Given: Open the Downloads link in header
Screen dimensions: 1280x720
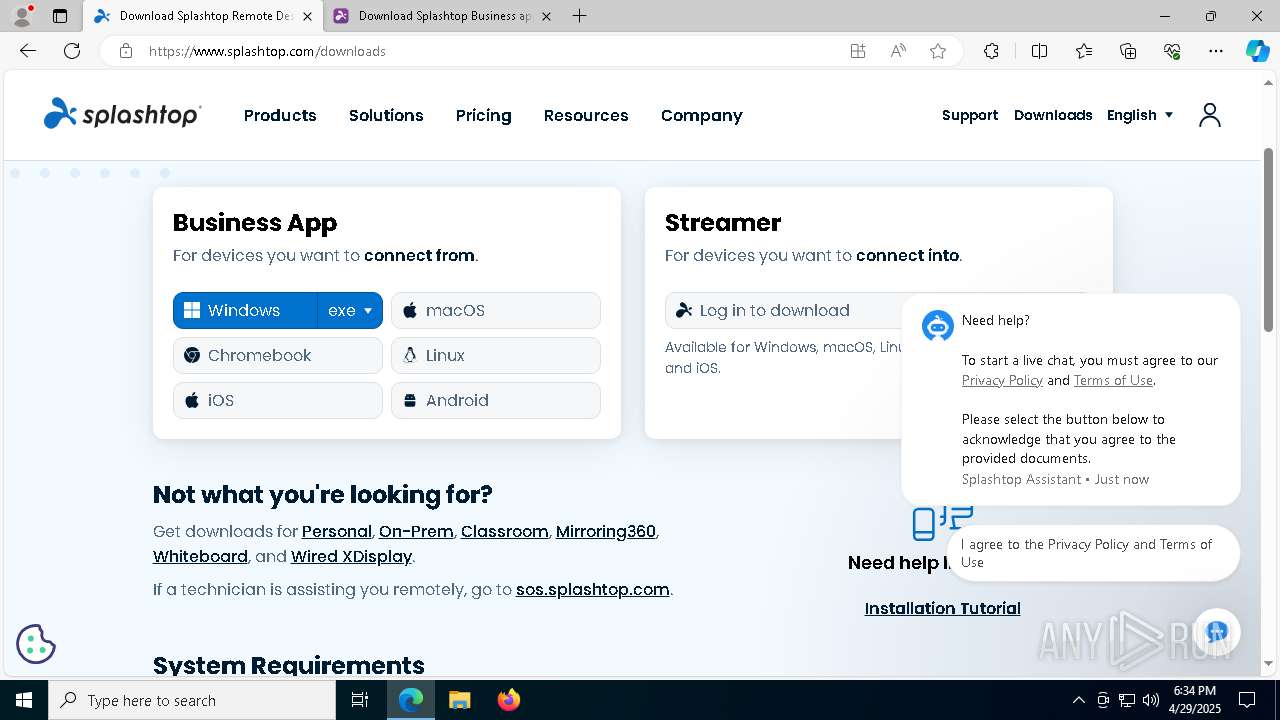Looking at the screenshot, I should click(x=1053, y=115).
